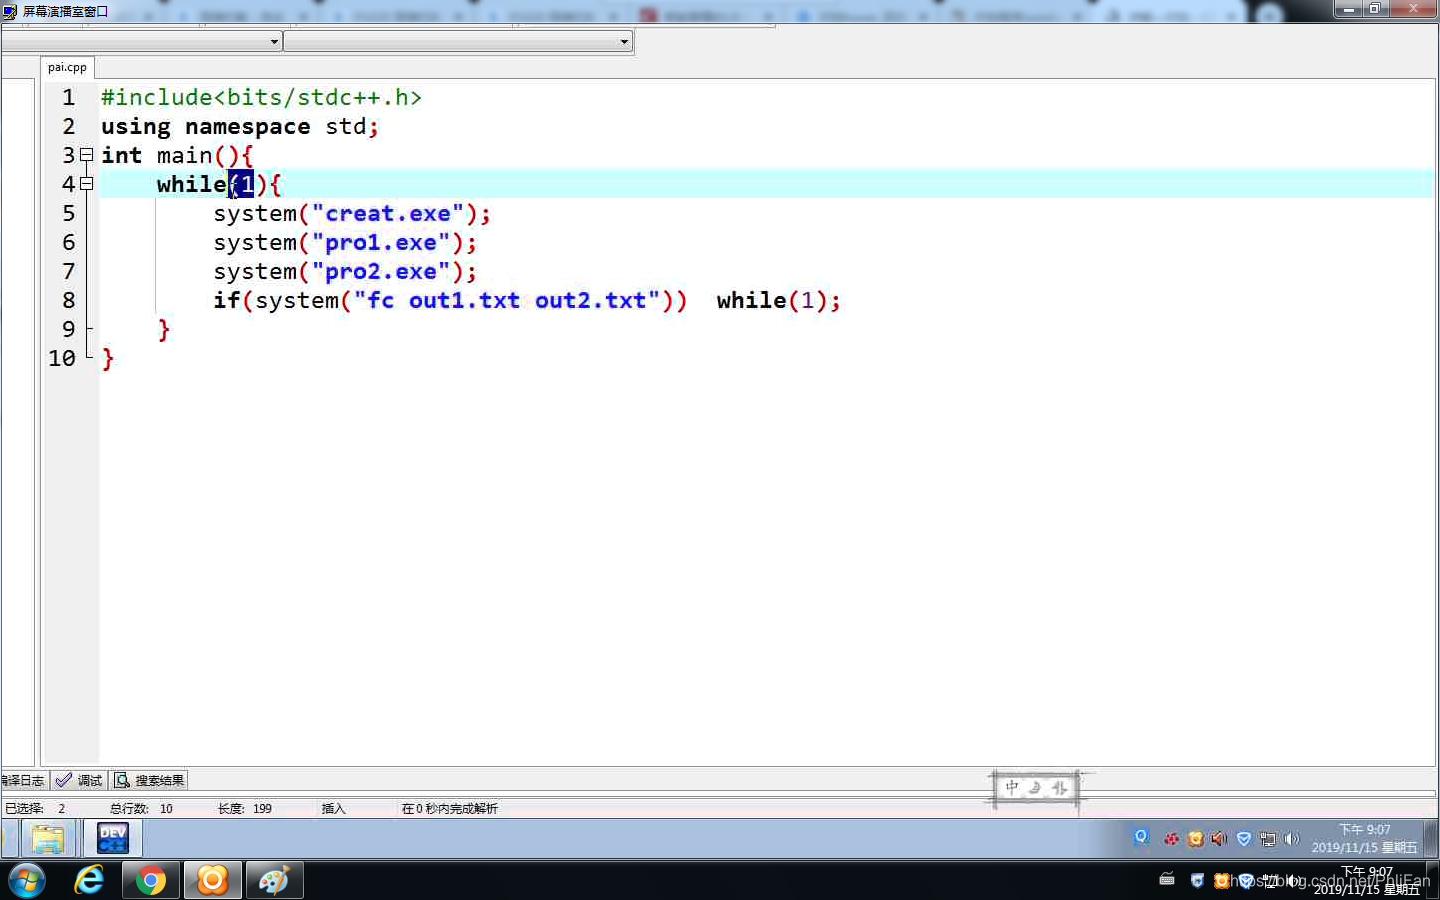Open the file explorer icon in inner taskbar
Viewport: 1440px width, 900px height.
[47, 838]
